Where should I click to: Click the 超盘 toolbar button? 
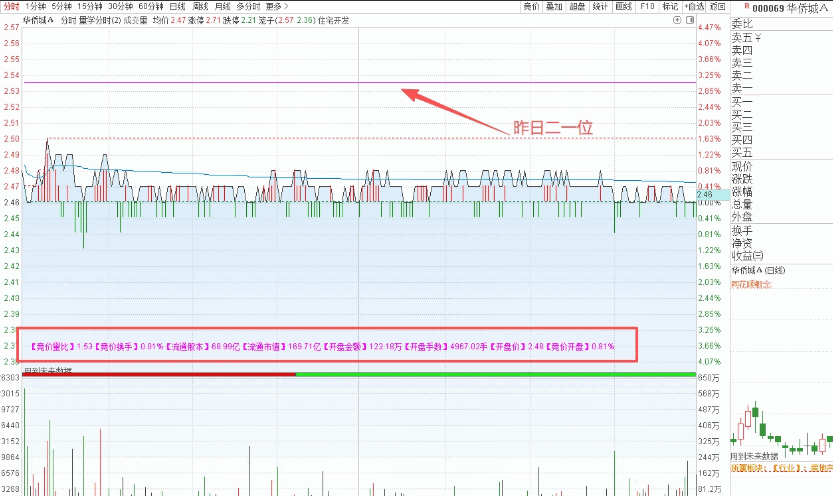coord(577,6)
